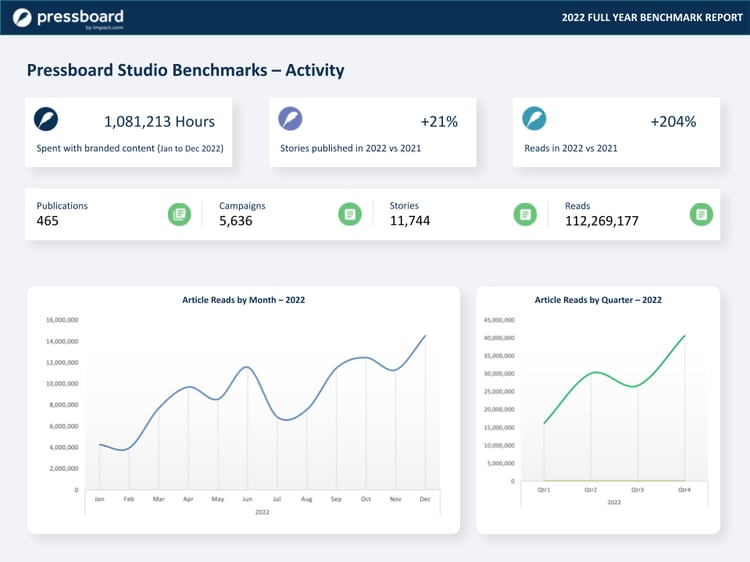Image resolution: width=750 pixels, height=562 pixels.
Task: Click the 'Reads' label in stats row
Action: [577, 206]
